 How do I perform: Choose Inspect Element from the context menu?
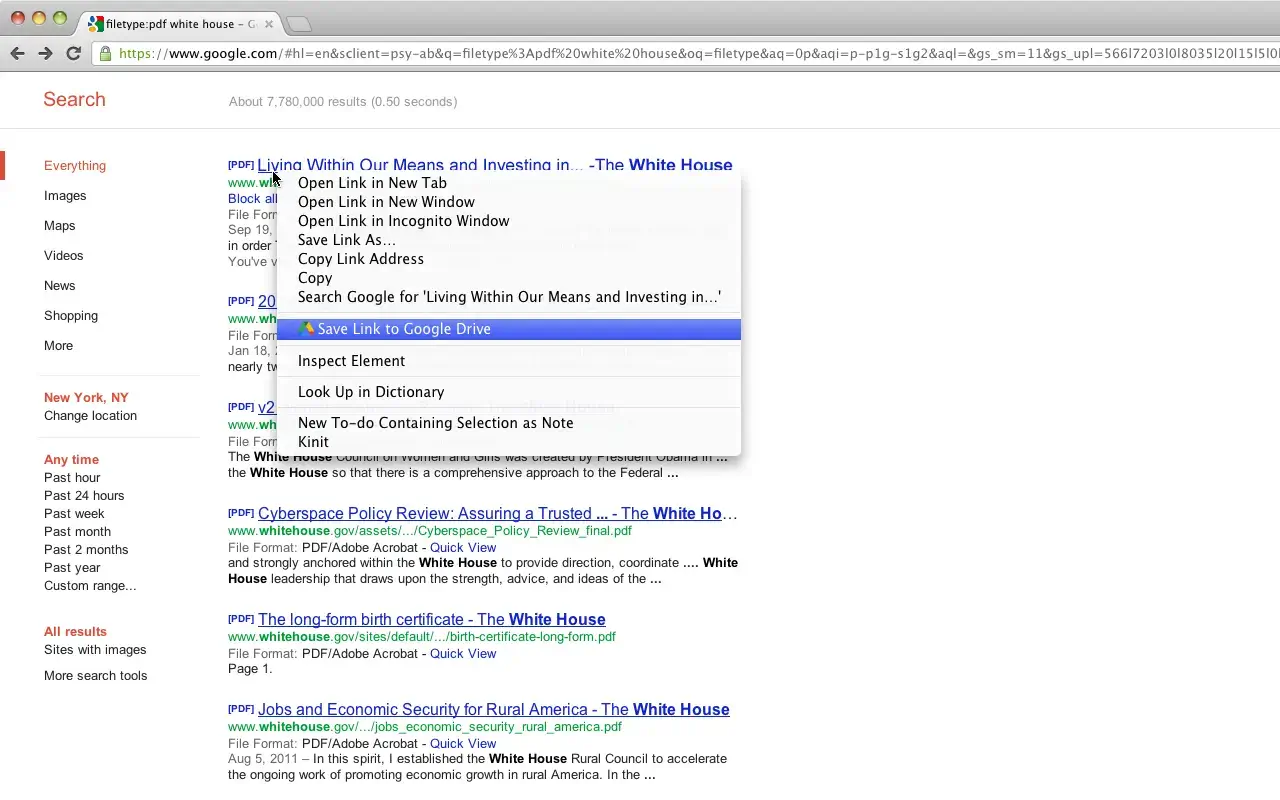(351, 361)
